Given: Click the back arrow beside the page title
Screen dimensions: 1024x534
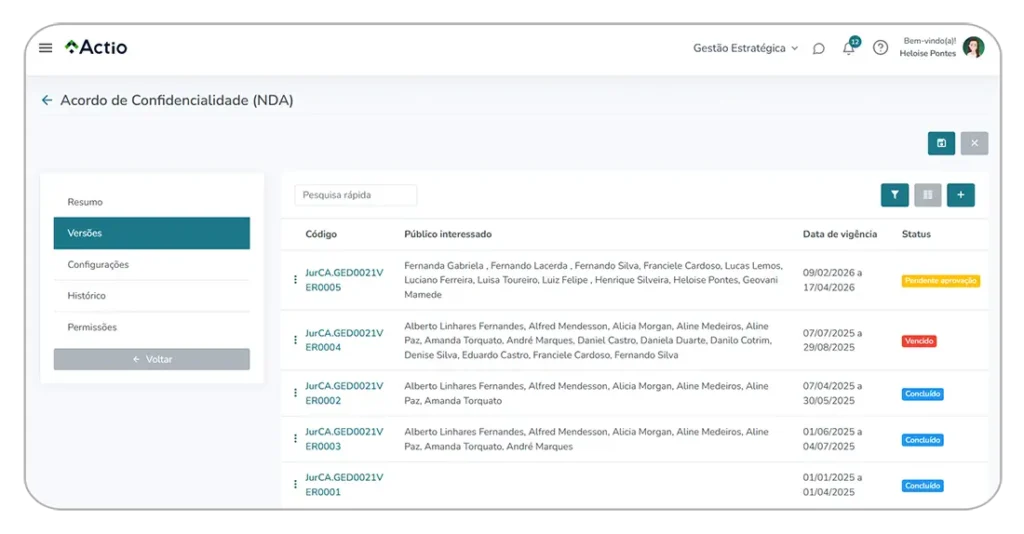Looking at the screenshot, I should [46, 100].
